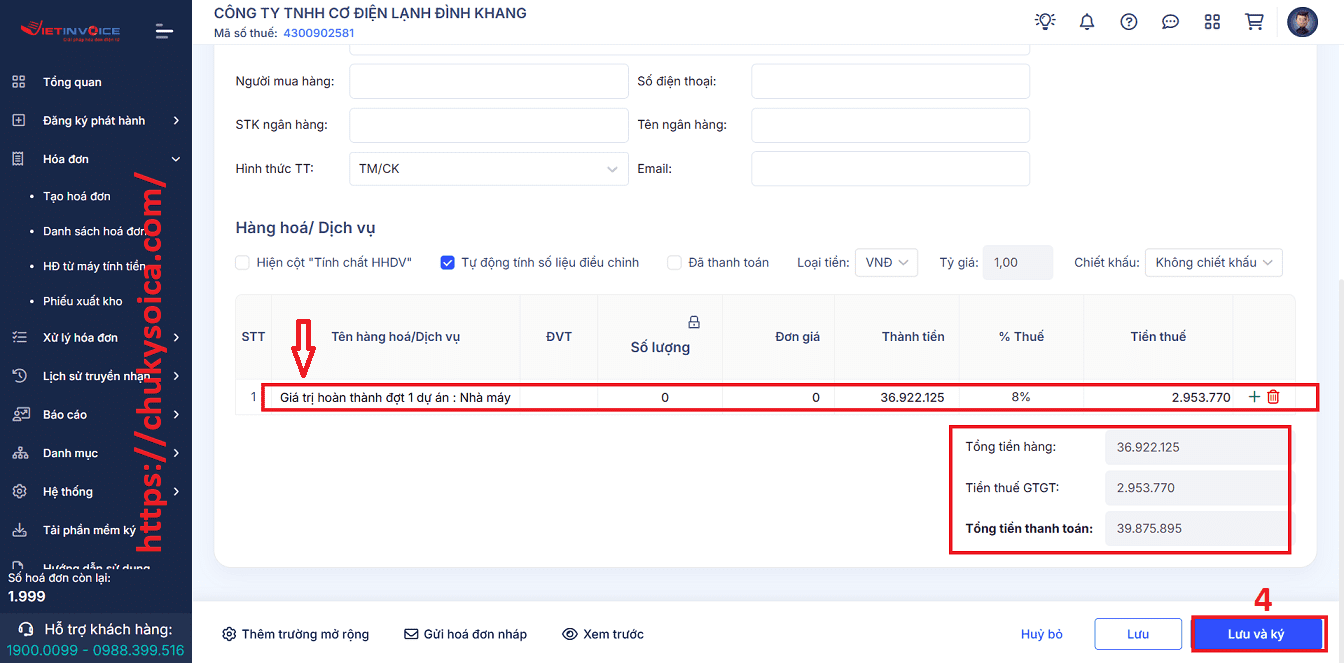Uncheck Tự động tính số liệu điều chỉnh

click(448, 262)
